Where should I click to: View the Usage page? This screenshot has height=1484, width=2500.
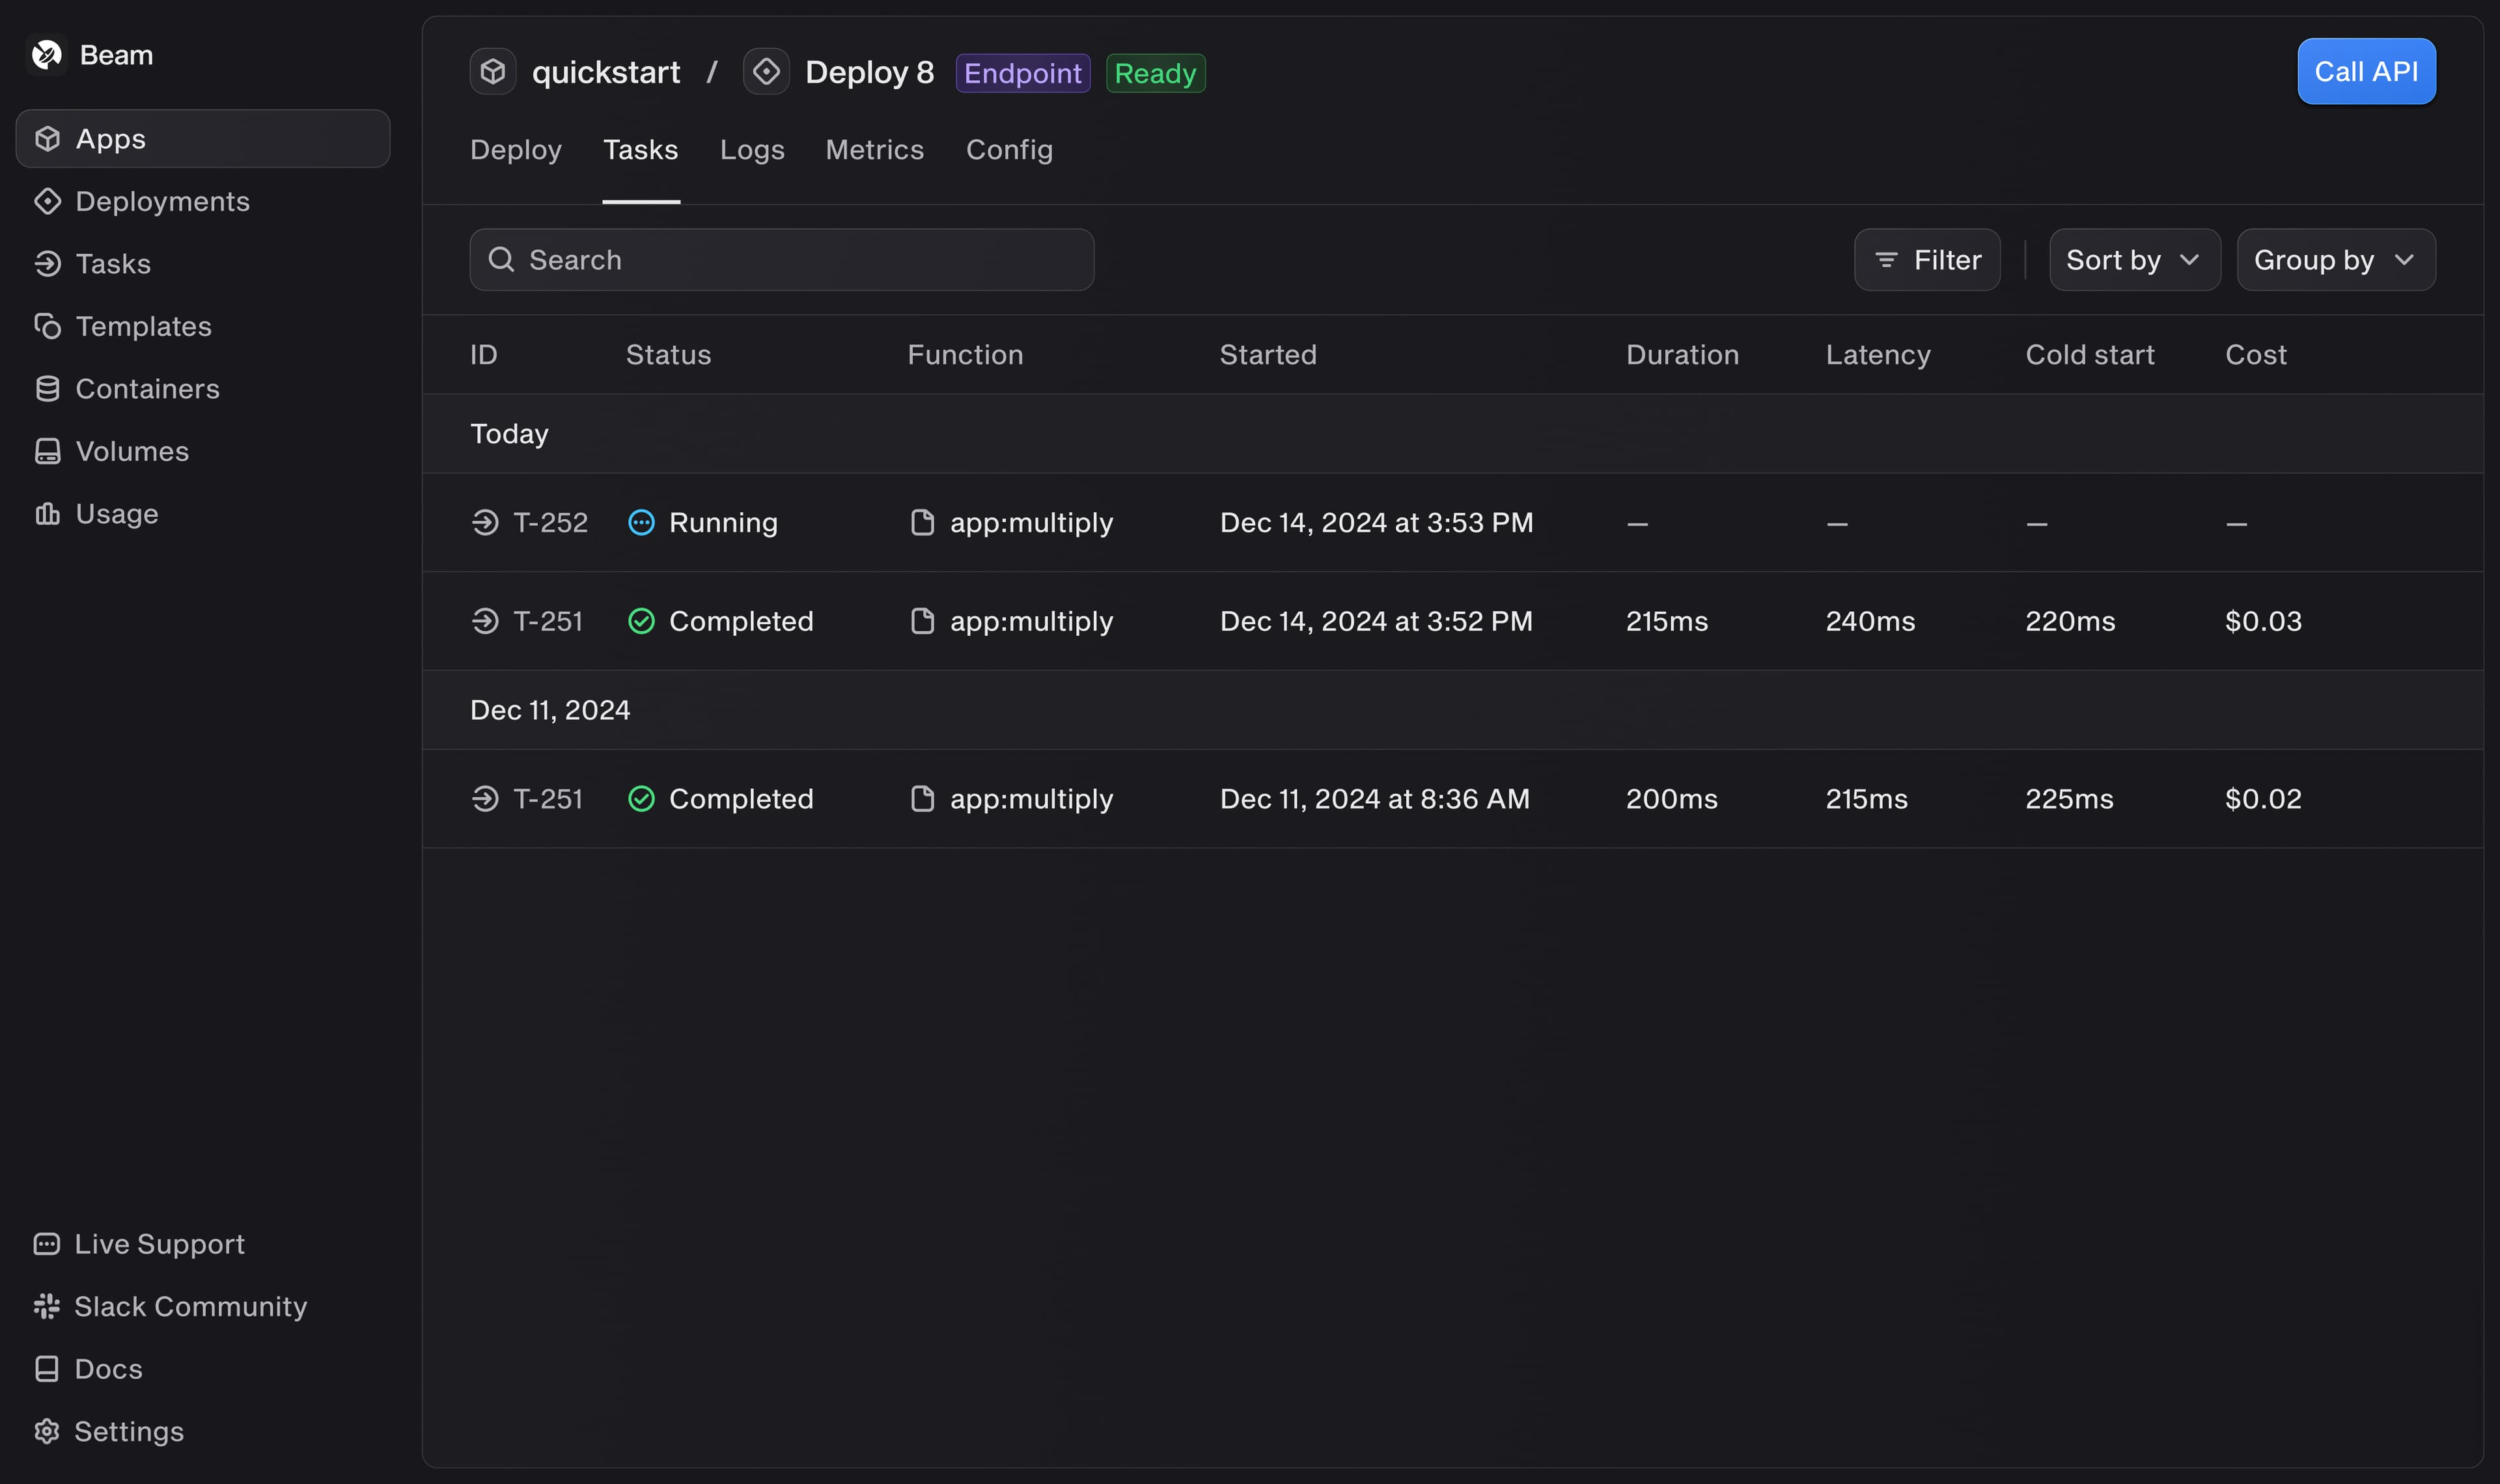click(x=116, y=514)
